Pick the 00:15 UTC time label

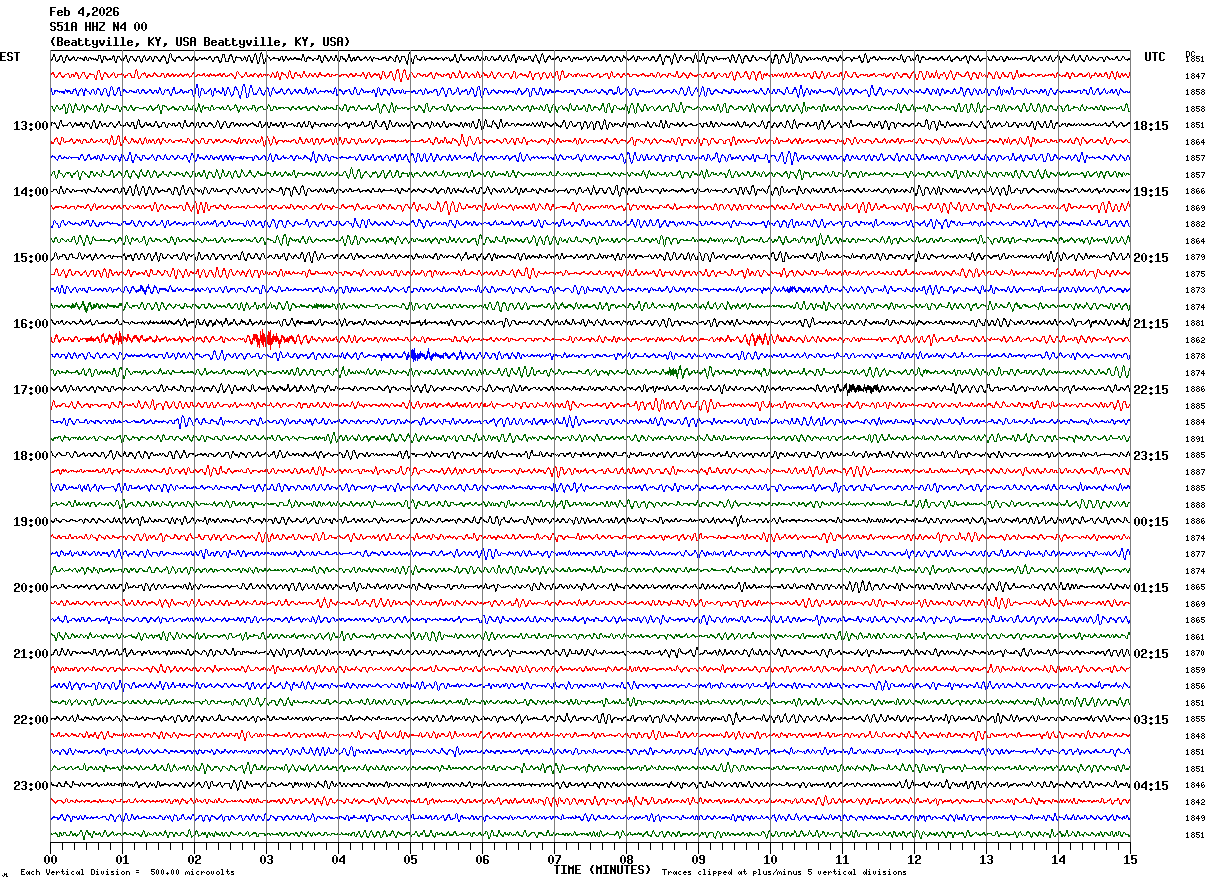1151,522
